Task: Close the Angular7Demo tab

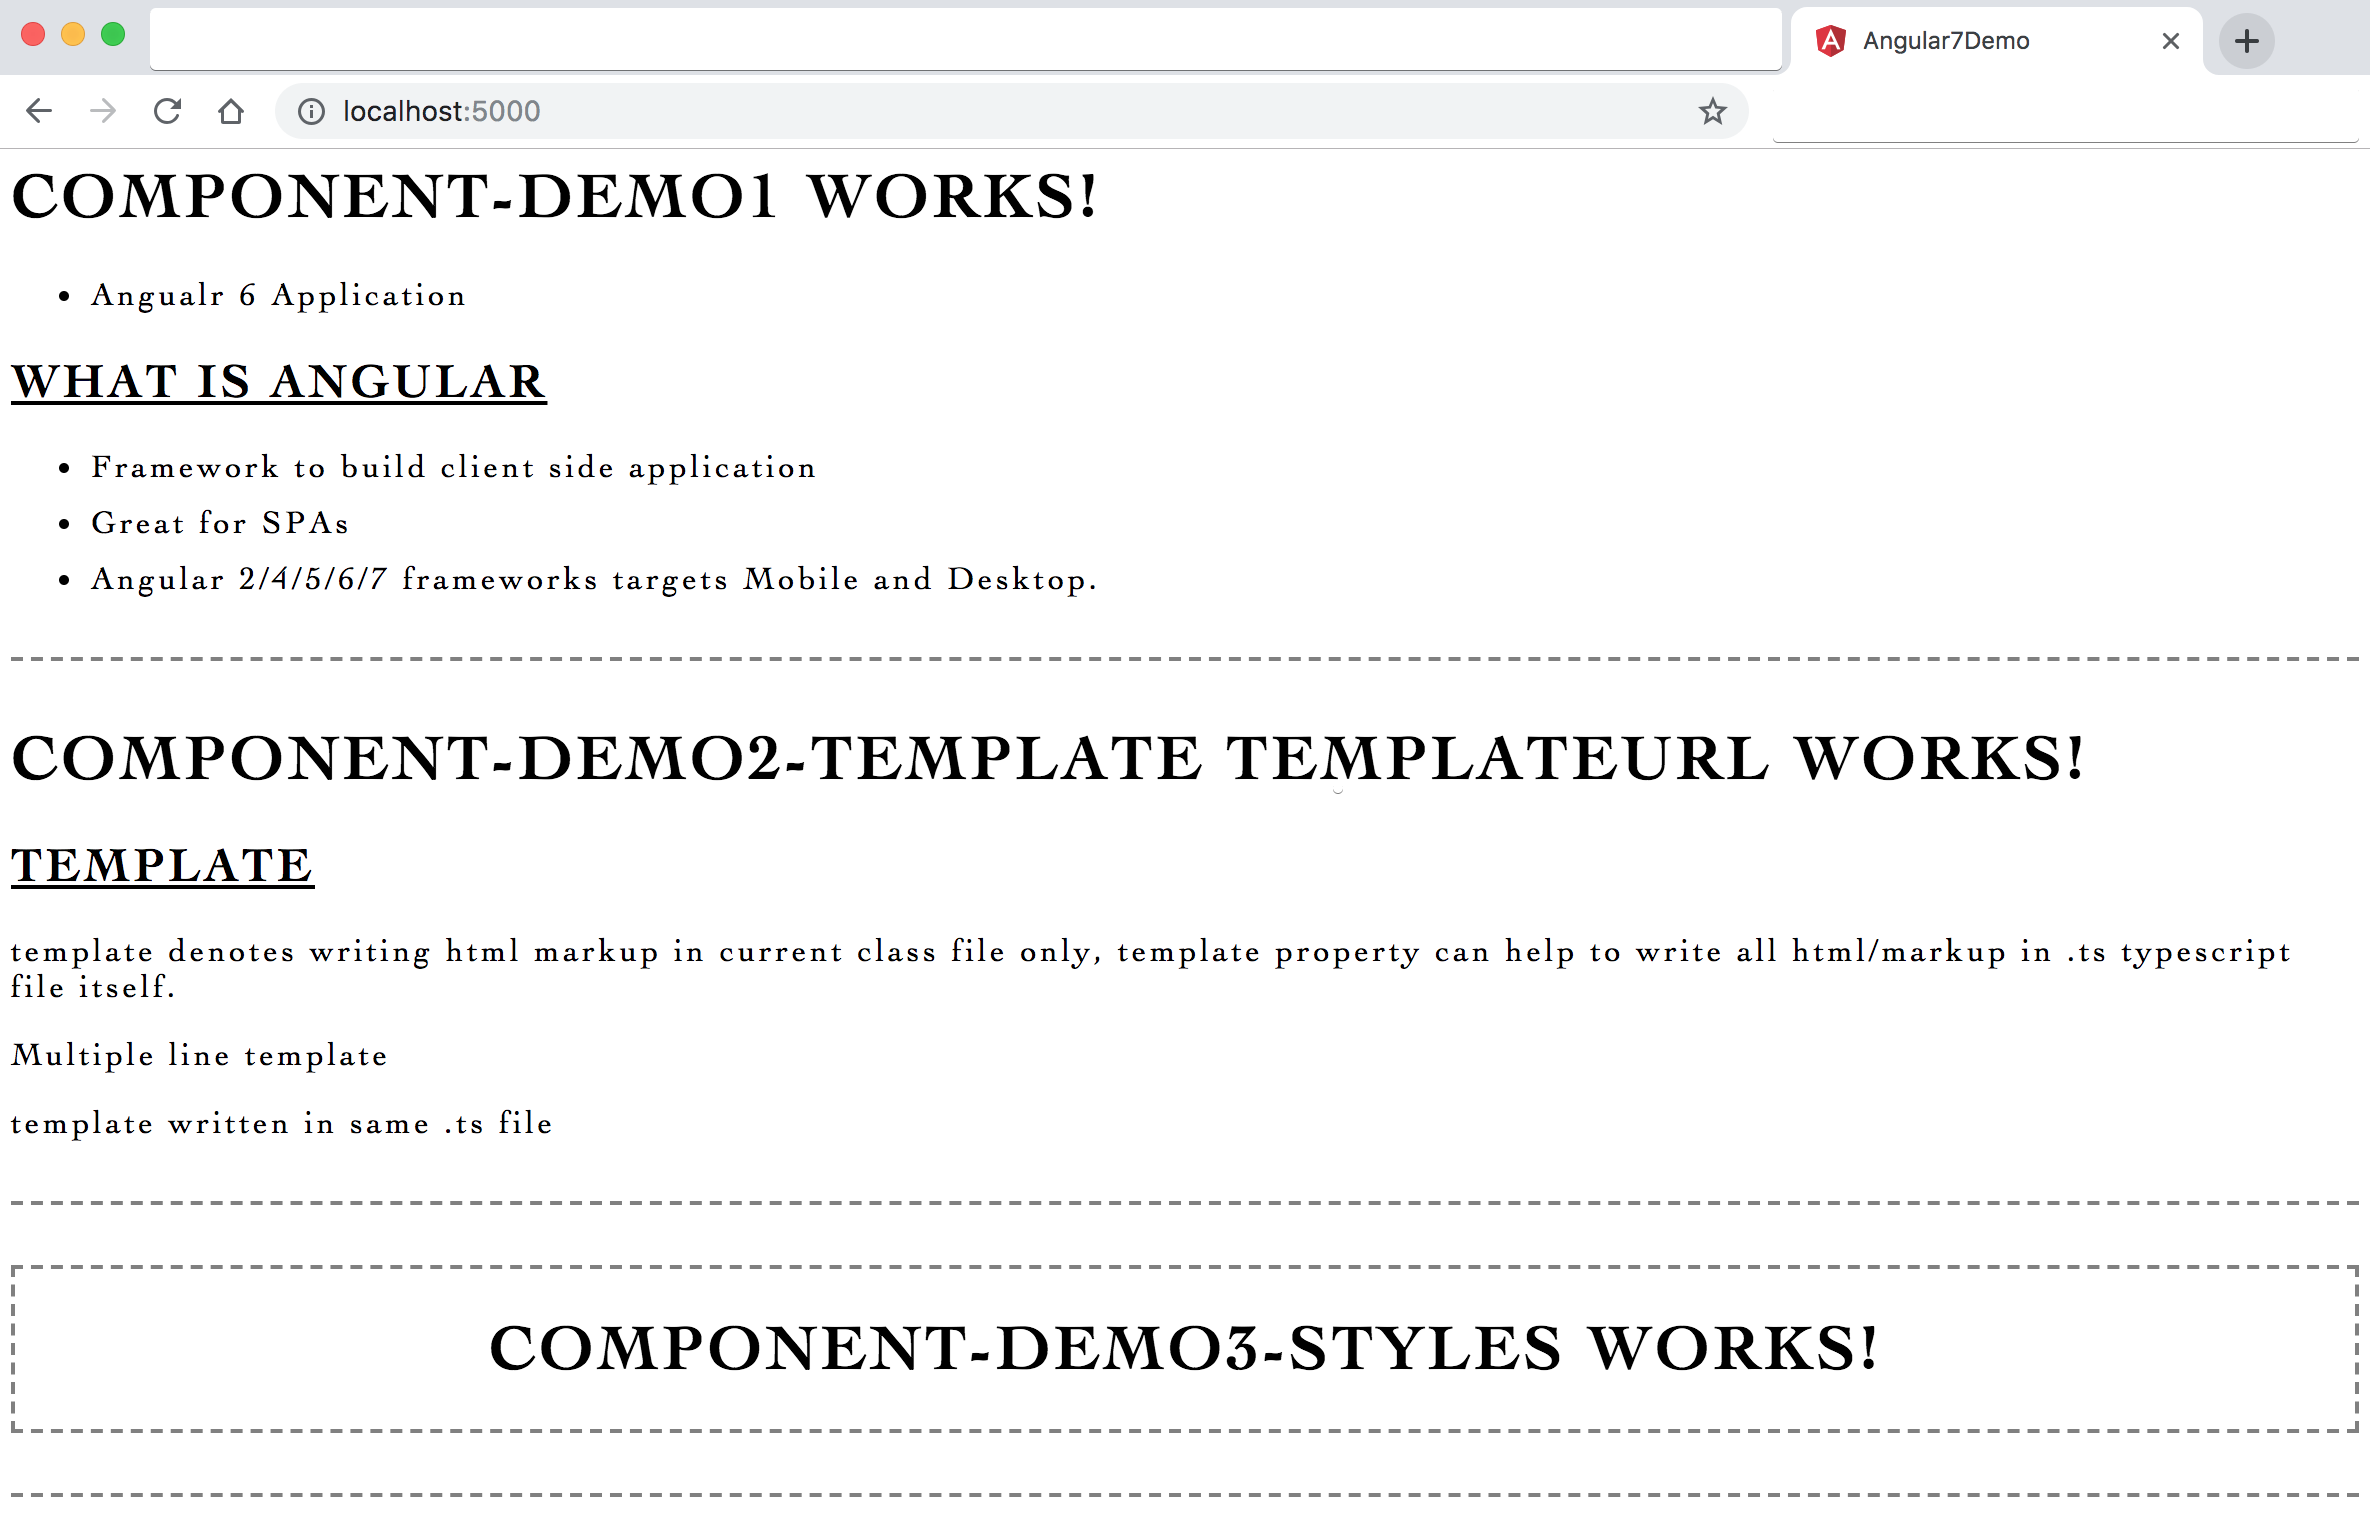Action: pos(2170,41)
